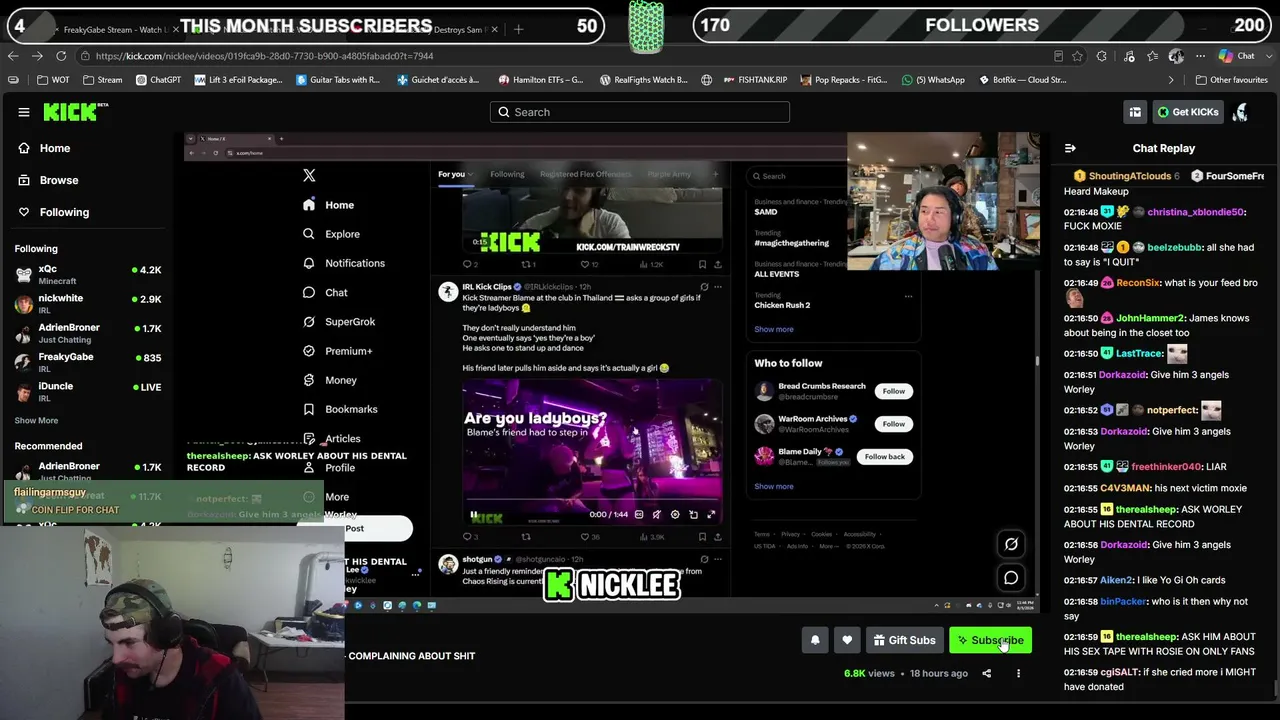Screen dimensions: 1280x720
Task: Show more bookmarks with the overflow chevron
Action: click(x=1171, y=80)
